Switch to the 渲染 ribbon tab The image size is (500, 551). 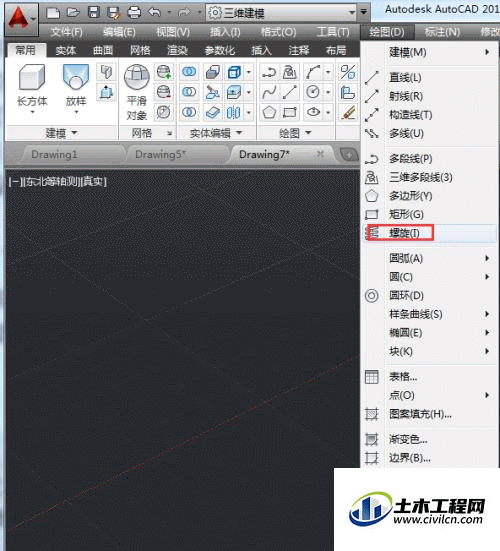(x=177, y=51)
